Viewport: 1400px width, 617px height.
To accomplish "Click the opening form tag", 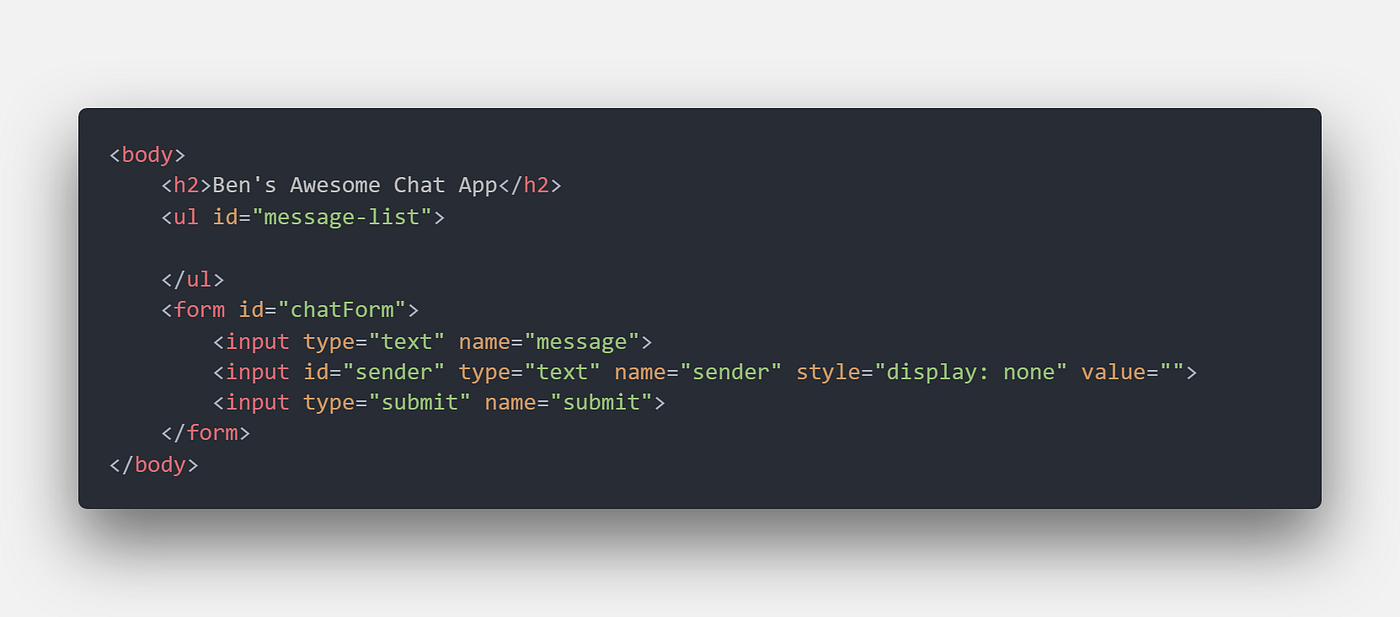I will click(290, 310).
